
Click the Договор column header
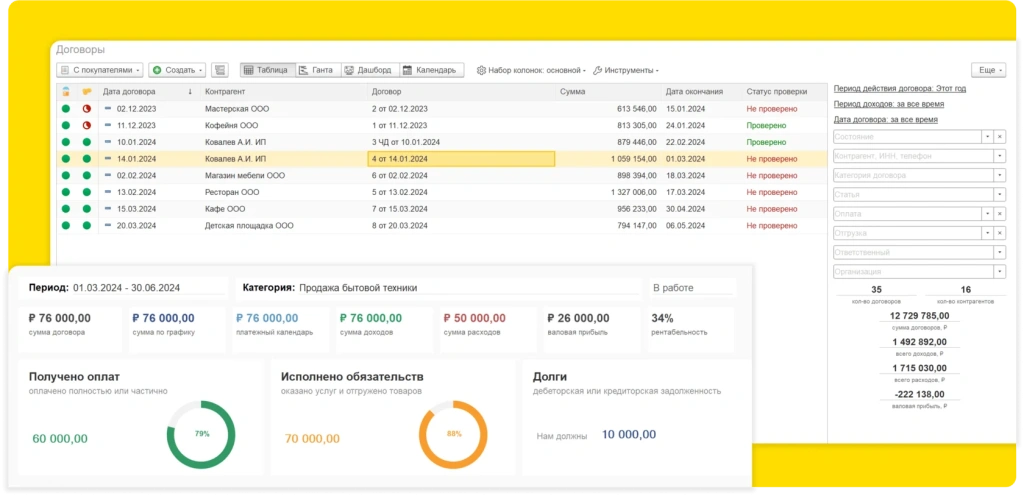[x=461, y=92]
